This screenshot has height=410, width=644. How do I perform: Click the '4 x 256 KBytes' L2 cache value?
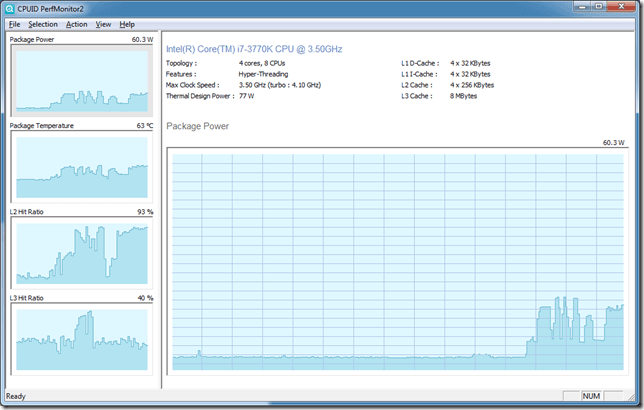(472, 85)
